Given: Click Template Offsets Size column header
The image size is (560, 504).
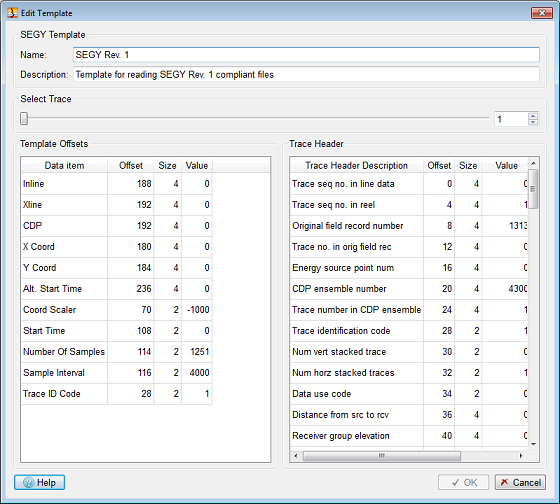Looking at the screenshot, I should [x=168, y=165].
